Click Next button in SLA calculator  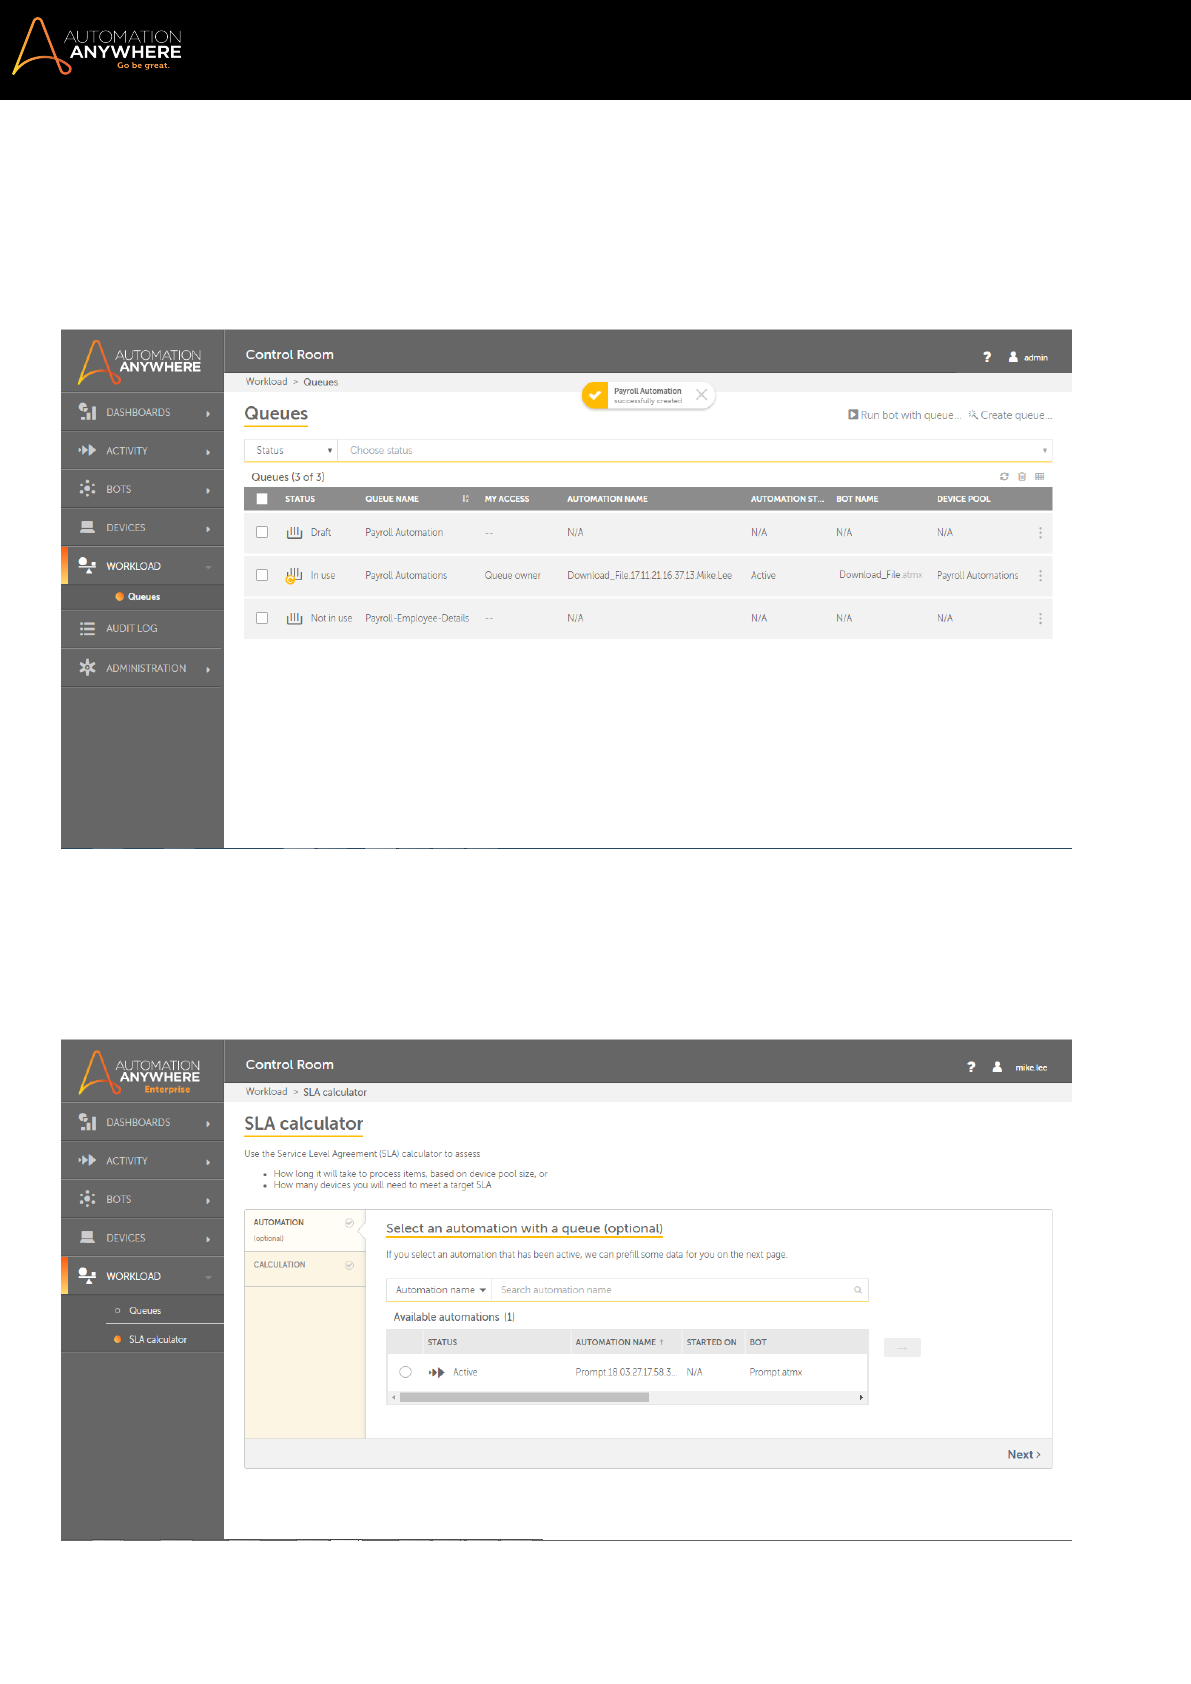(x=1024, y=1455)
